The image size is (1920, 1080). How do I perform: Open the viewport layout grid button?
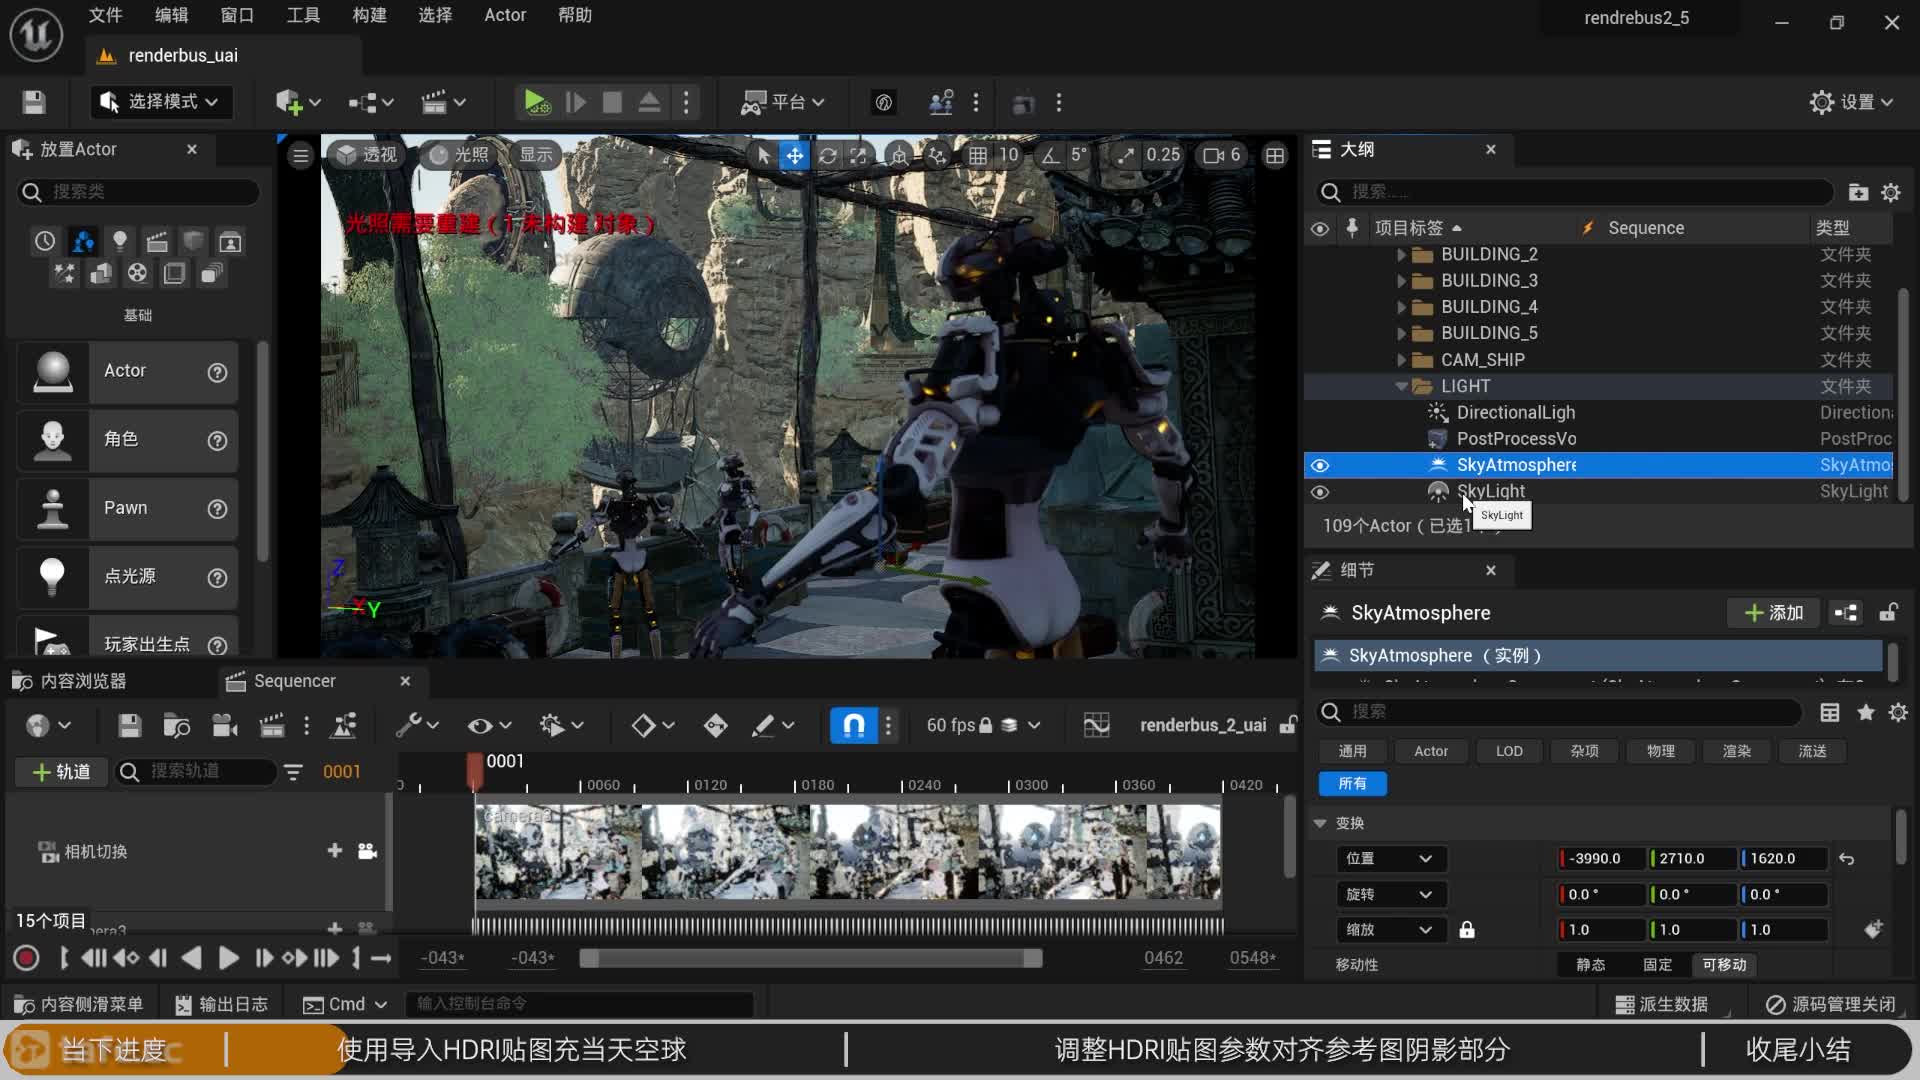point(1275,155)
